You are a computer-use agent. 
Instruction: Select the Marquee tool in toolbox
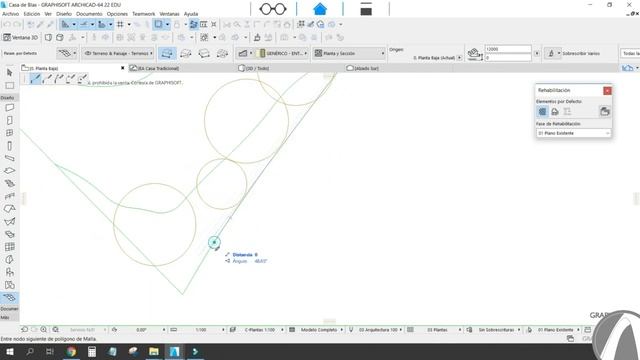9,85
